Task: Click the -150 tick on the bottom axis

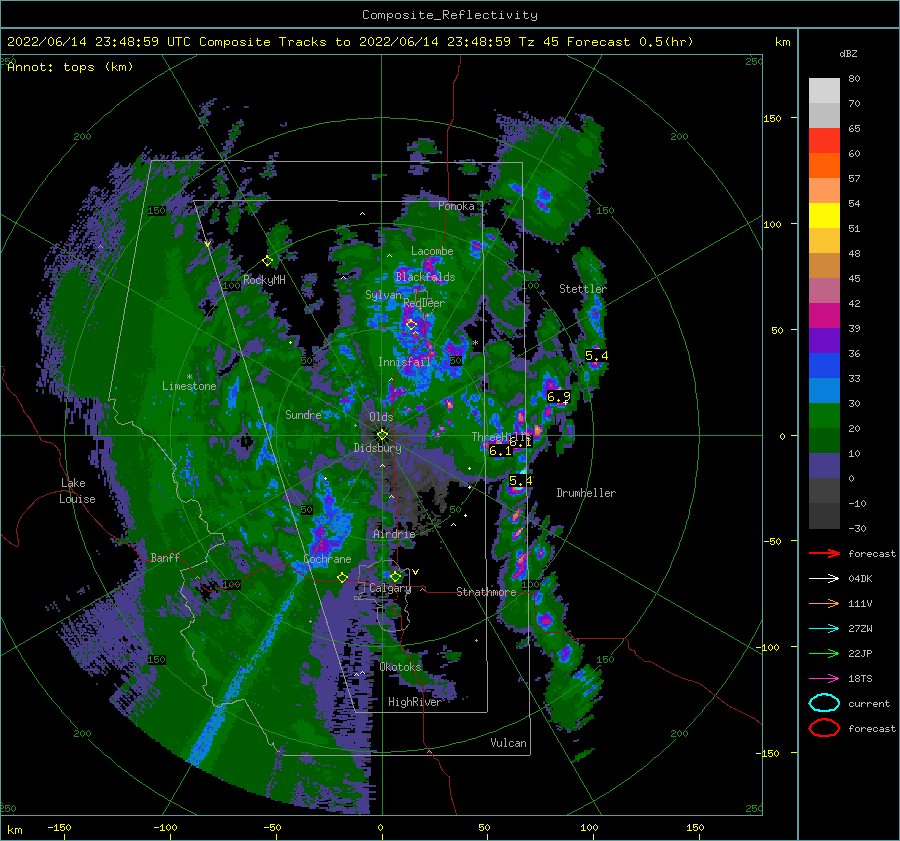Action: (x=59, y=828)
